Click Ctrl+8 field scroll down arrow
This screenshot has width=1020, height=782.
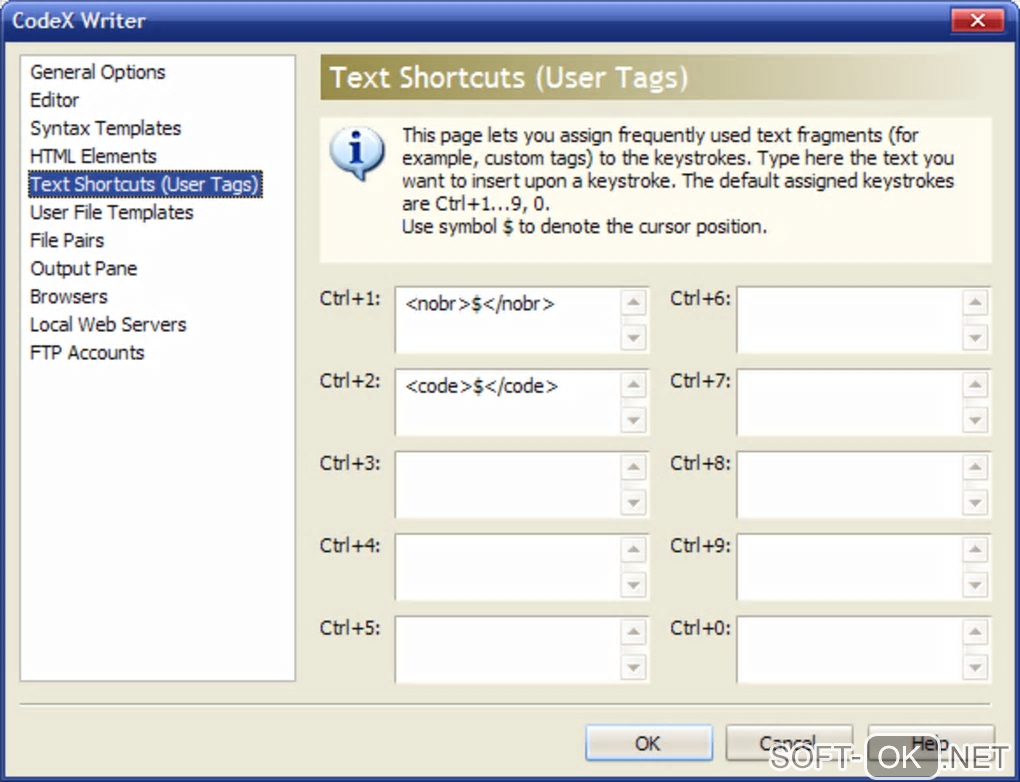(x=975, y=502)
